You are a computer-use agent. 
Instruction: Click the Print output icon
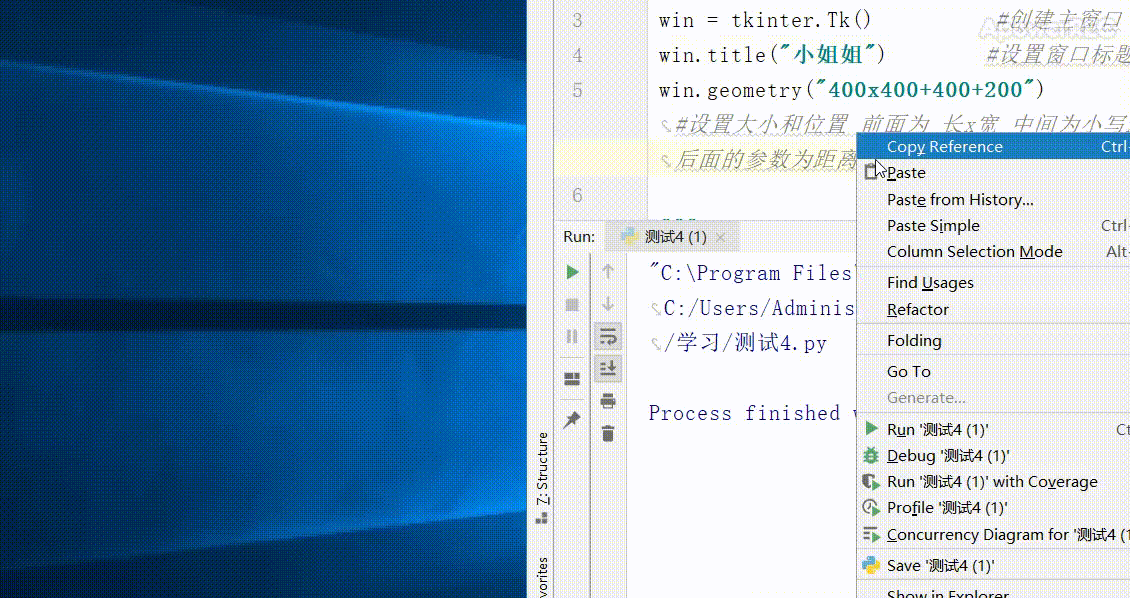tap(608, 401)
